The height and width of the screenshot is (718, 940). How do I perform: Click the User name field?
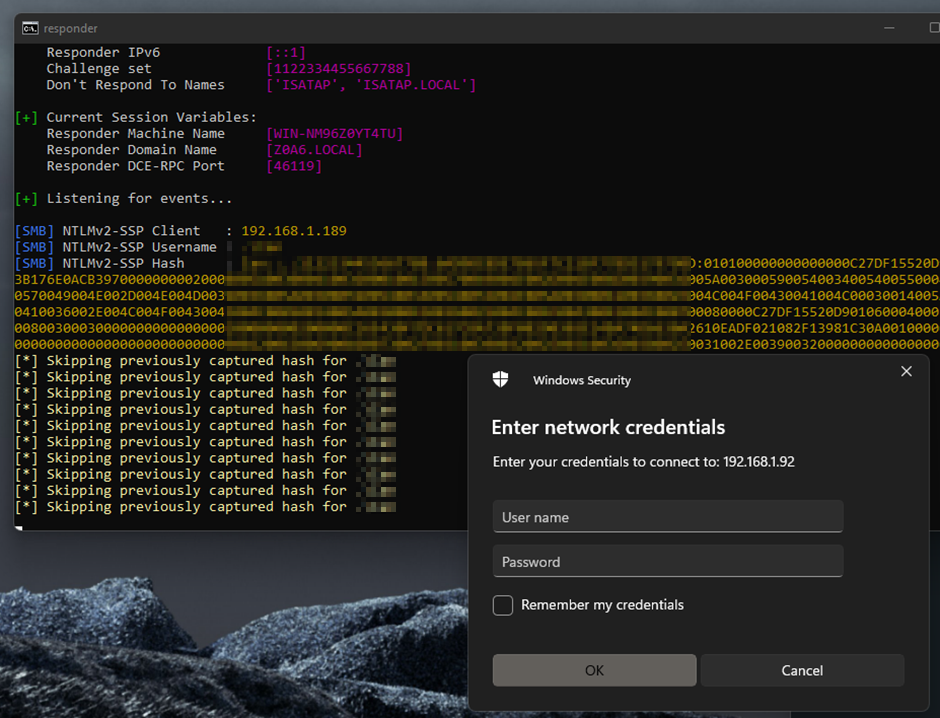[668, 517]
